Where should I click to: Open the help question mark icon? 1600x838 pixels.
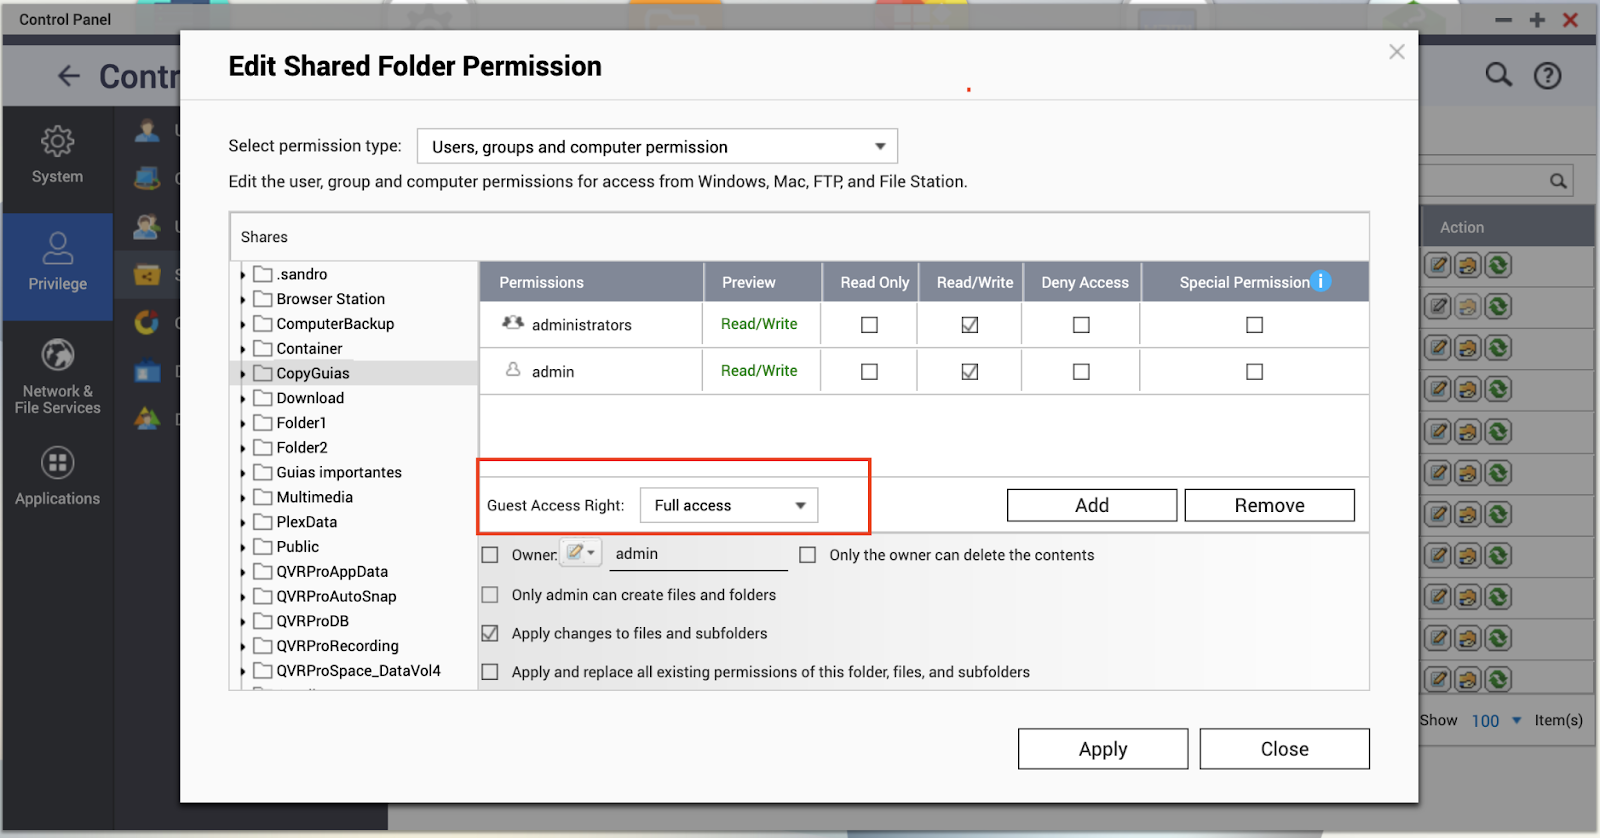[1547, 76]
